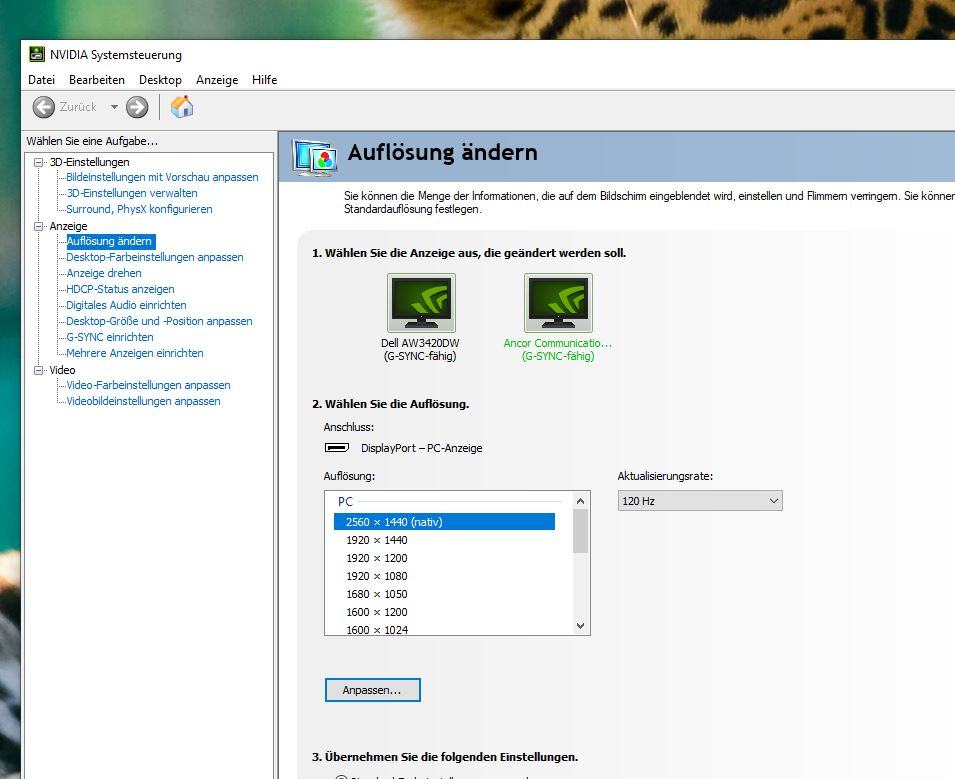Open the Hilfe menu

[x=264, y=80]
